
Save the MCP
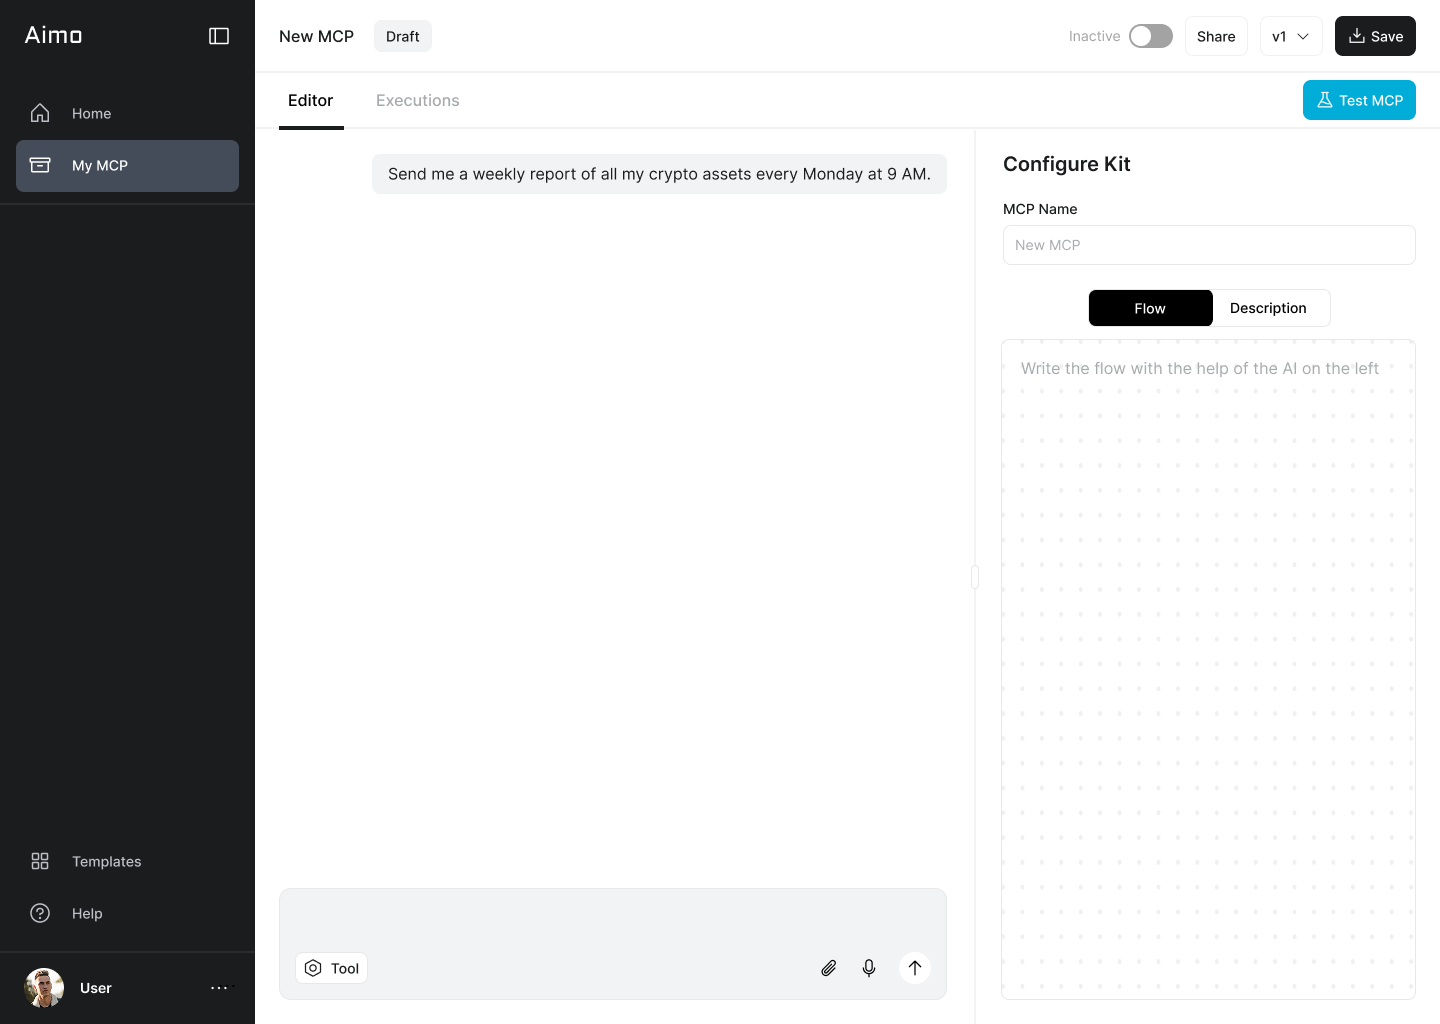[1375, 36]
